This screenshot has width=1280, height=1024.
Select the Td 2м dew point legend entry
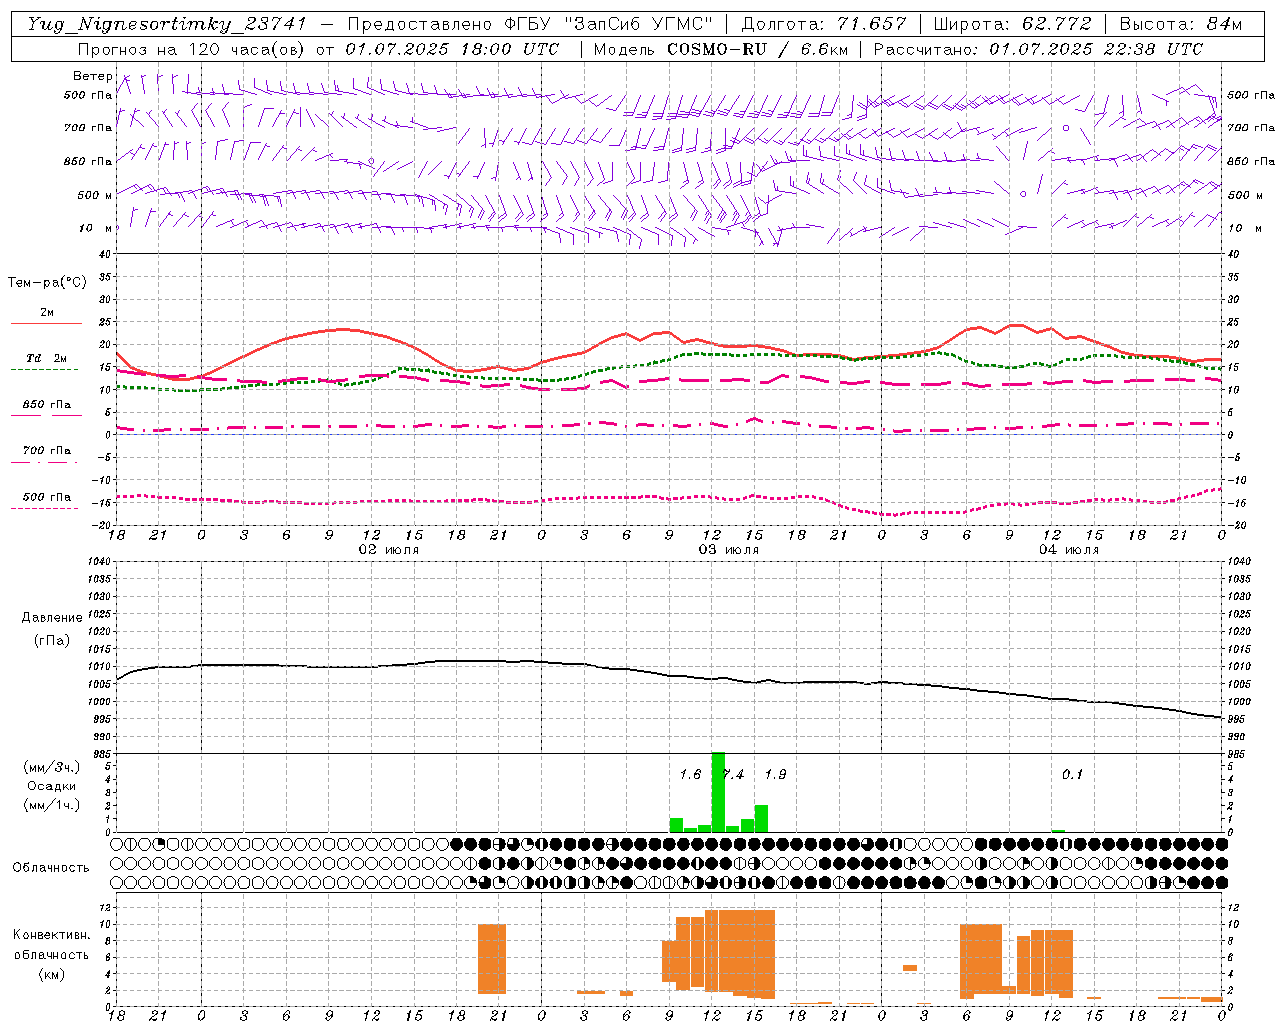click(x=47, y=358)
